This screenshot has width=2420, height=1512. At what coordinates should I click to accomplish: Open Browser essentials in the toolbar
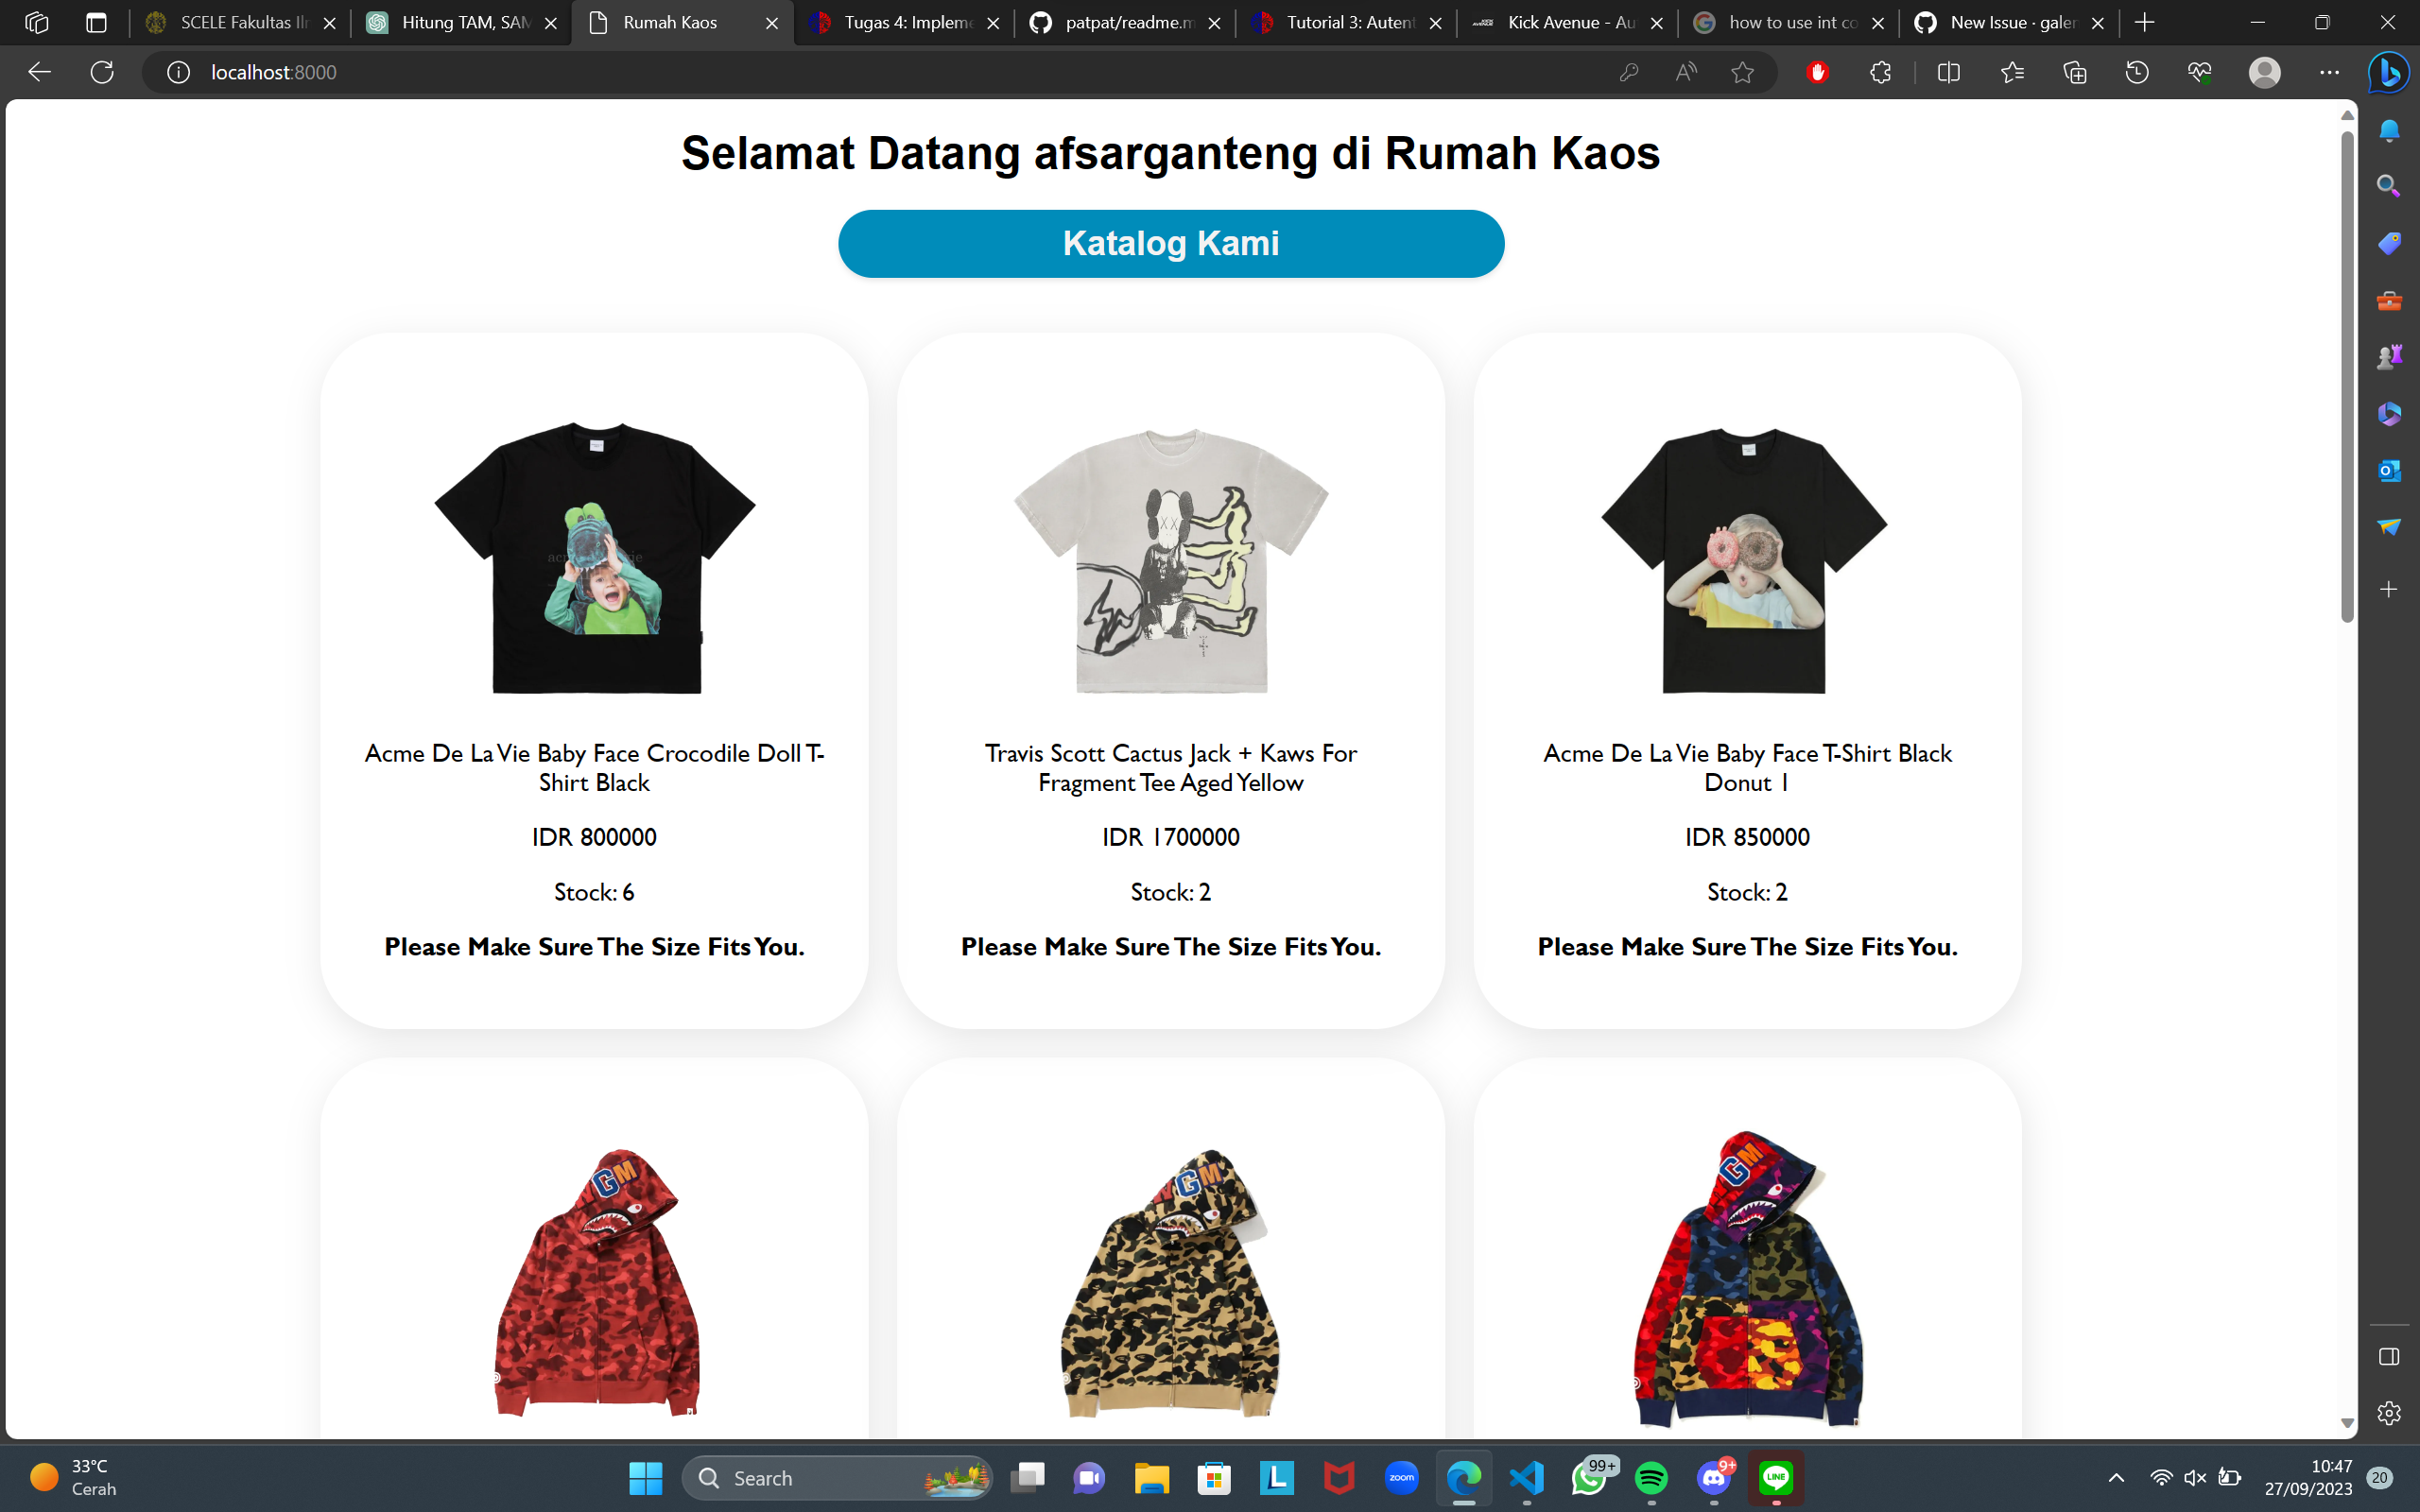click(x=2199, y=71)
